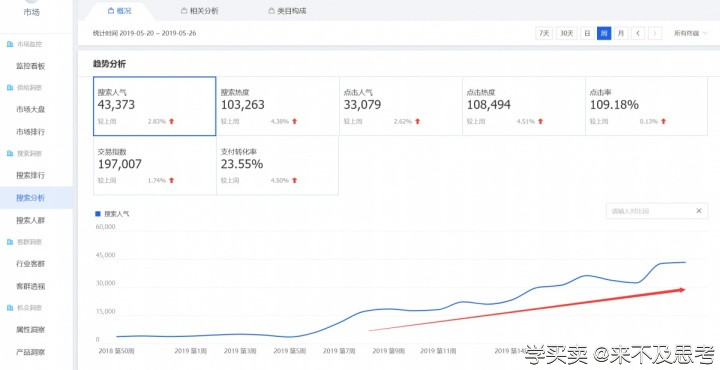The width and height of the screenshot is (720, 370).
Task: Open 监控看板 in sidebar
Action: 31,66
